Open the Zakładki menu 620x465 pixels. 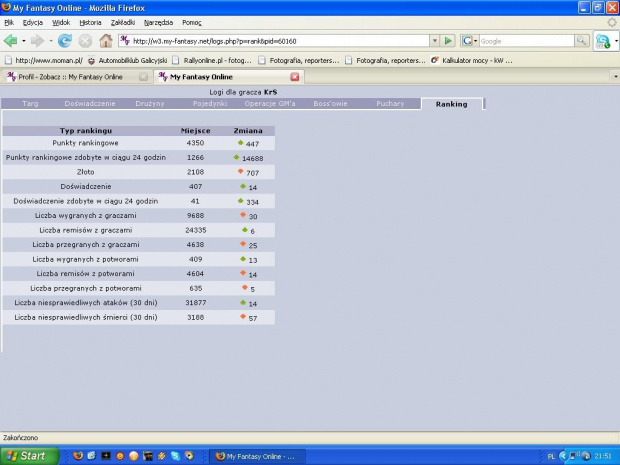123,23
